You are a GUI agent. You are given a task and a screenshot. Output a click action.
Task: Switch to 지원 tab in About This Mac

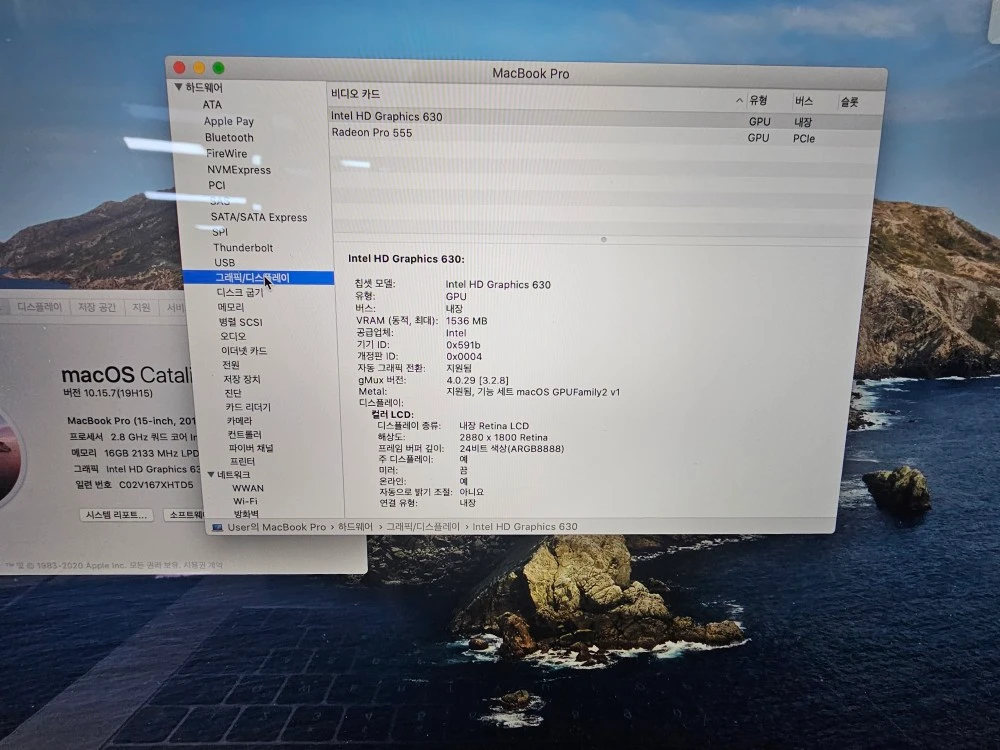[141, 307]
